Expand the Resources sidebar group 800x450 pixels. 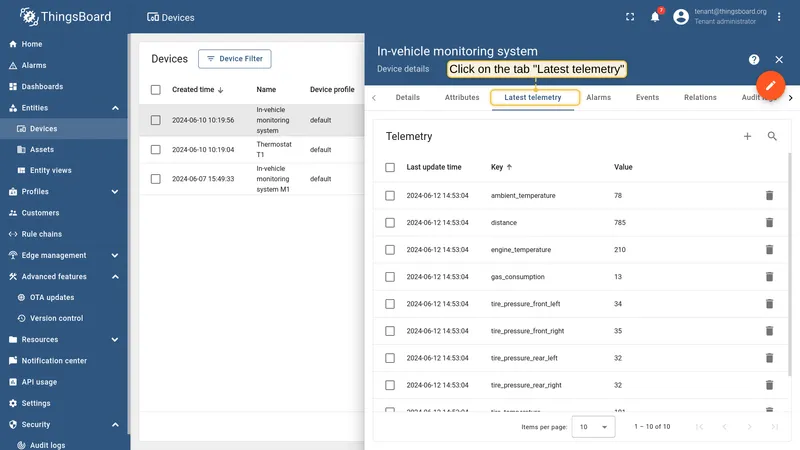pos(115,340)
